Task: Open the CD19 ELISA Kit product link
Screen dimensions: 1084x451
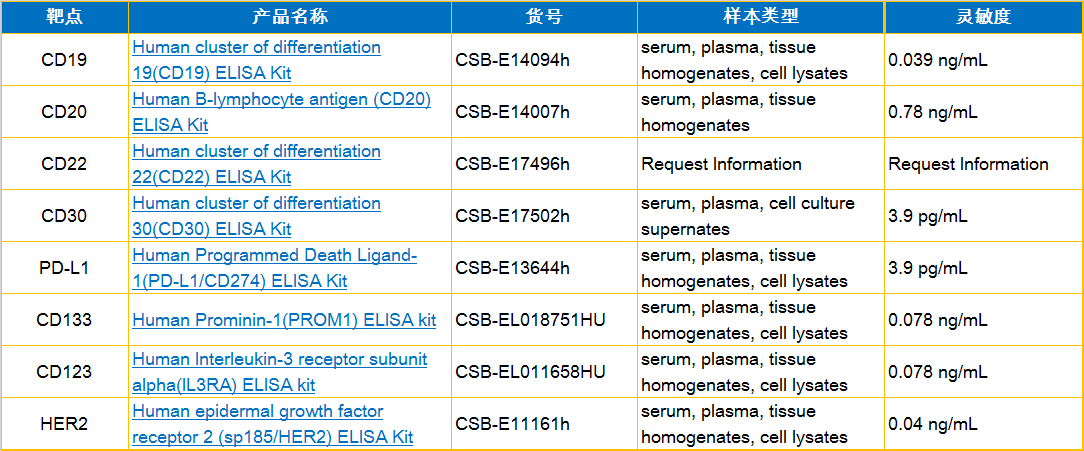Action: pos(256,60)
